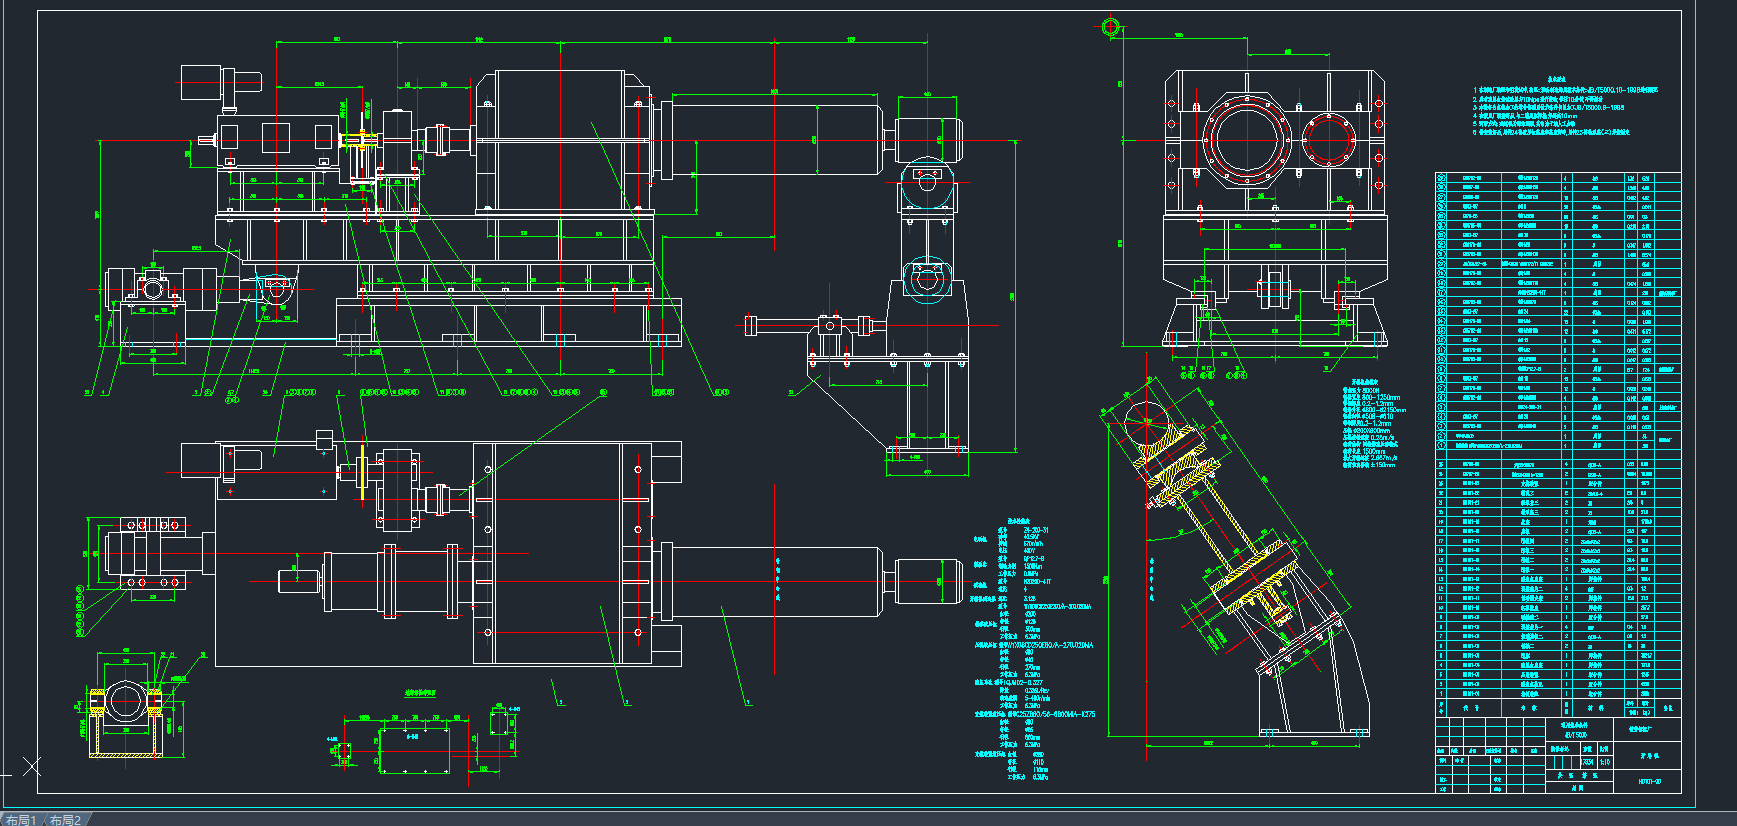The width and height of the screenshot is (1737, 826).
Task: Select the red-green concentric circle marker at top
Action: coord(1110,27)
